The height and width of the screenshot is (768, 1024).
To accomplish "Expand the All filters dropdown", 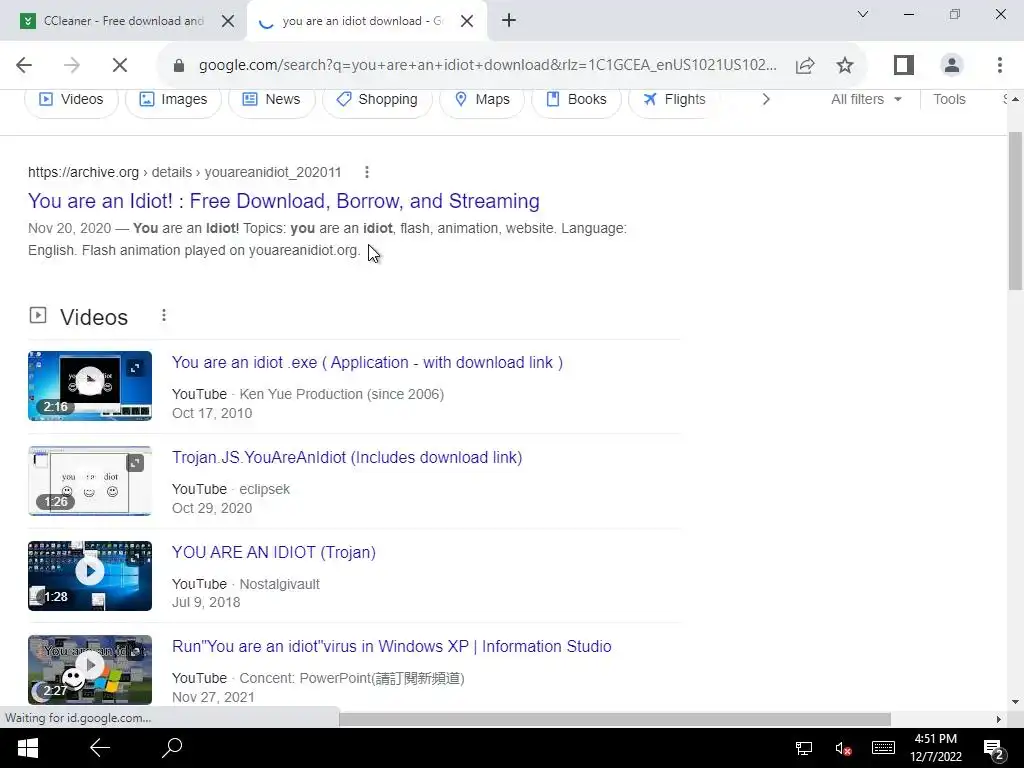I will tap(866, 99).
